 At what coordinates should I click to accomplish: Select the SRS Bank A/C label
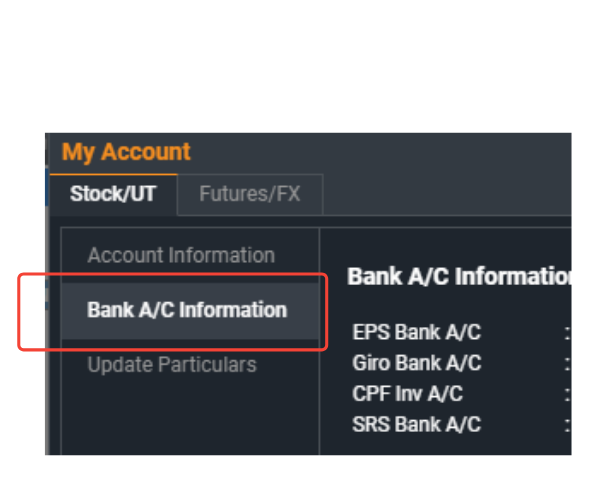click(x=416, y=424)
